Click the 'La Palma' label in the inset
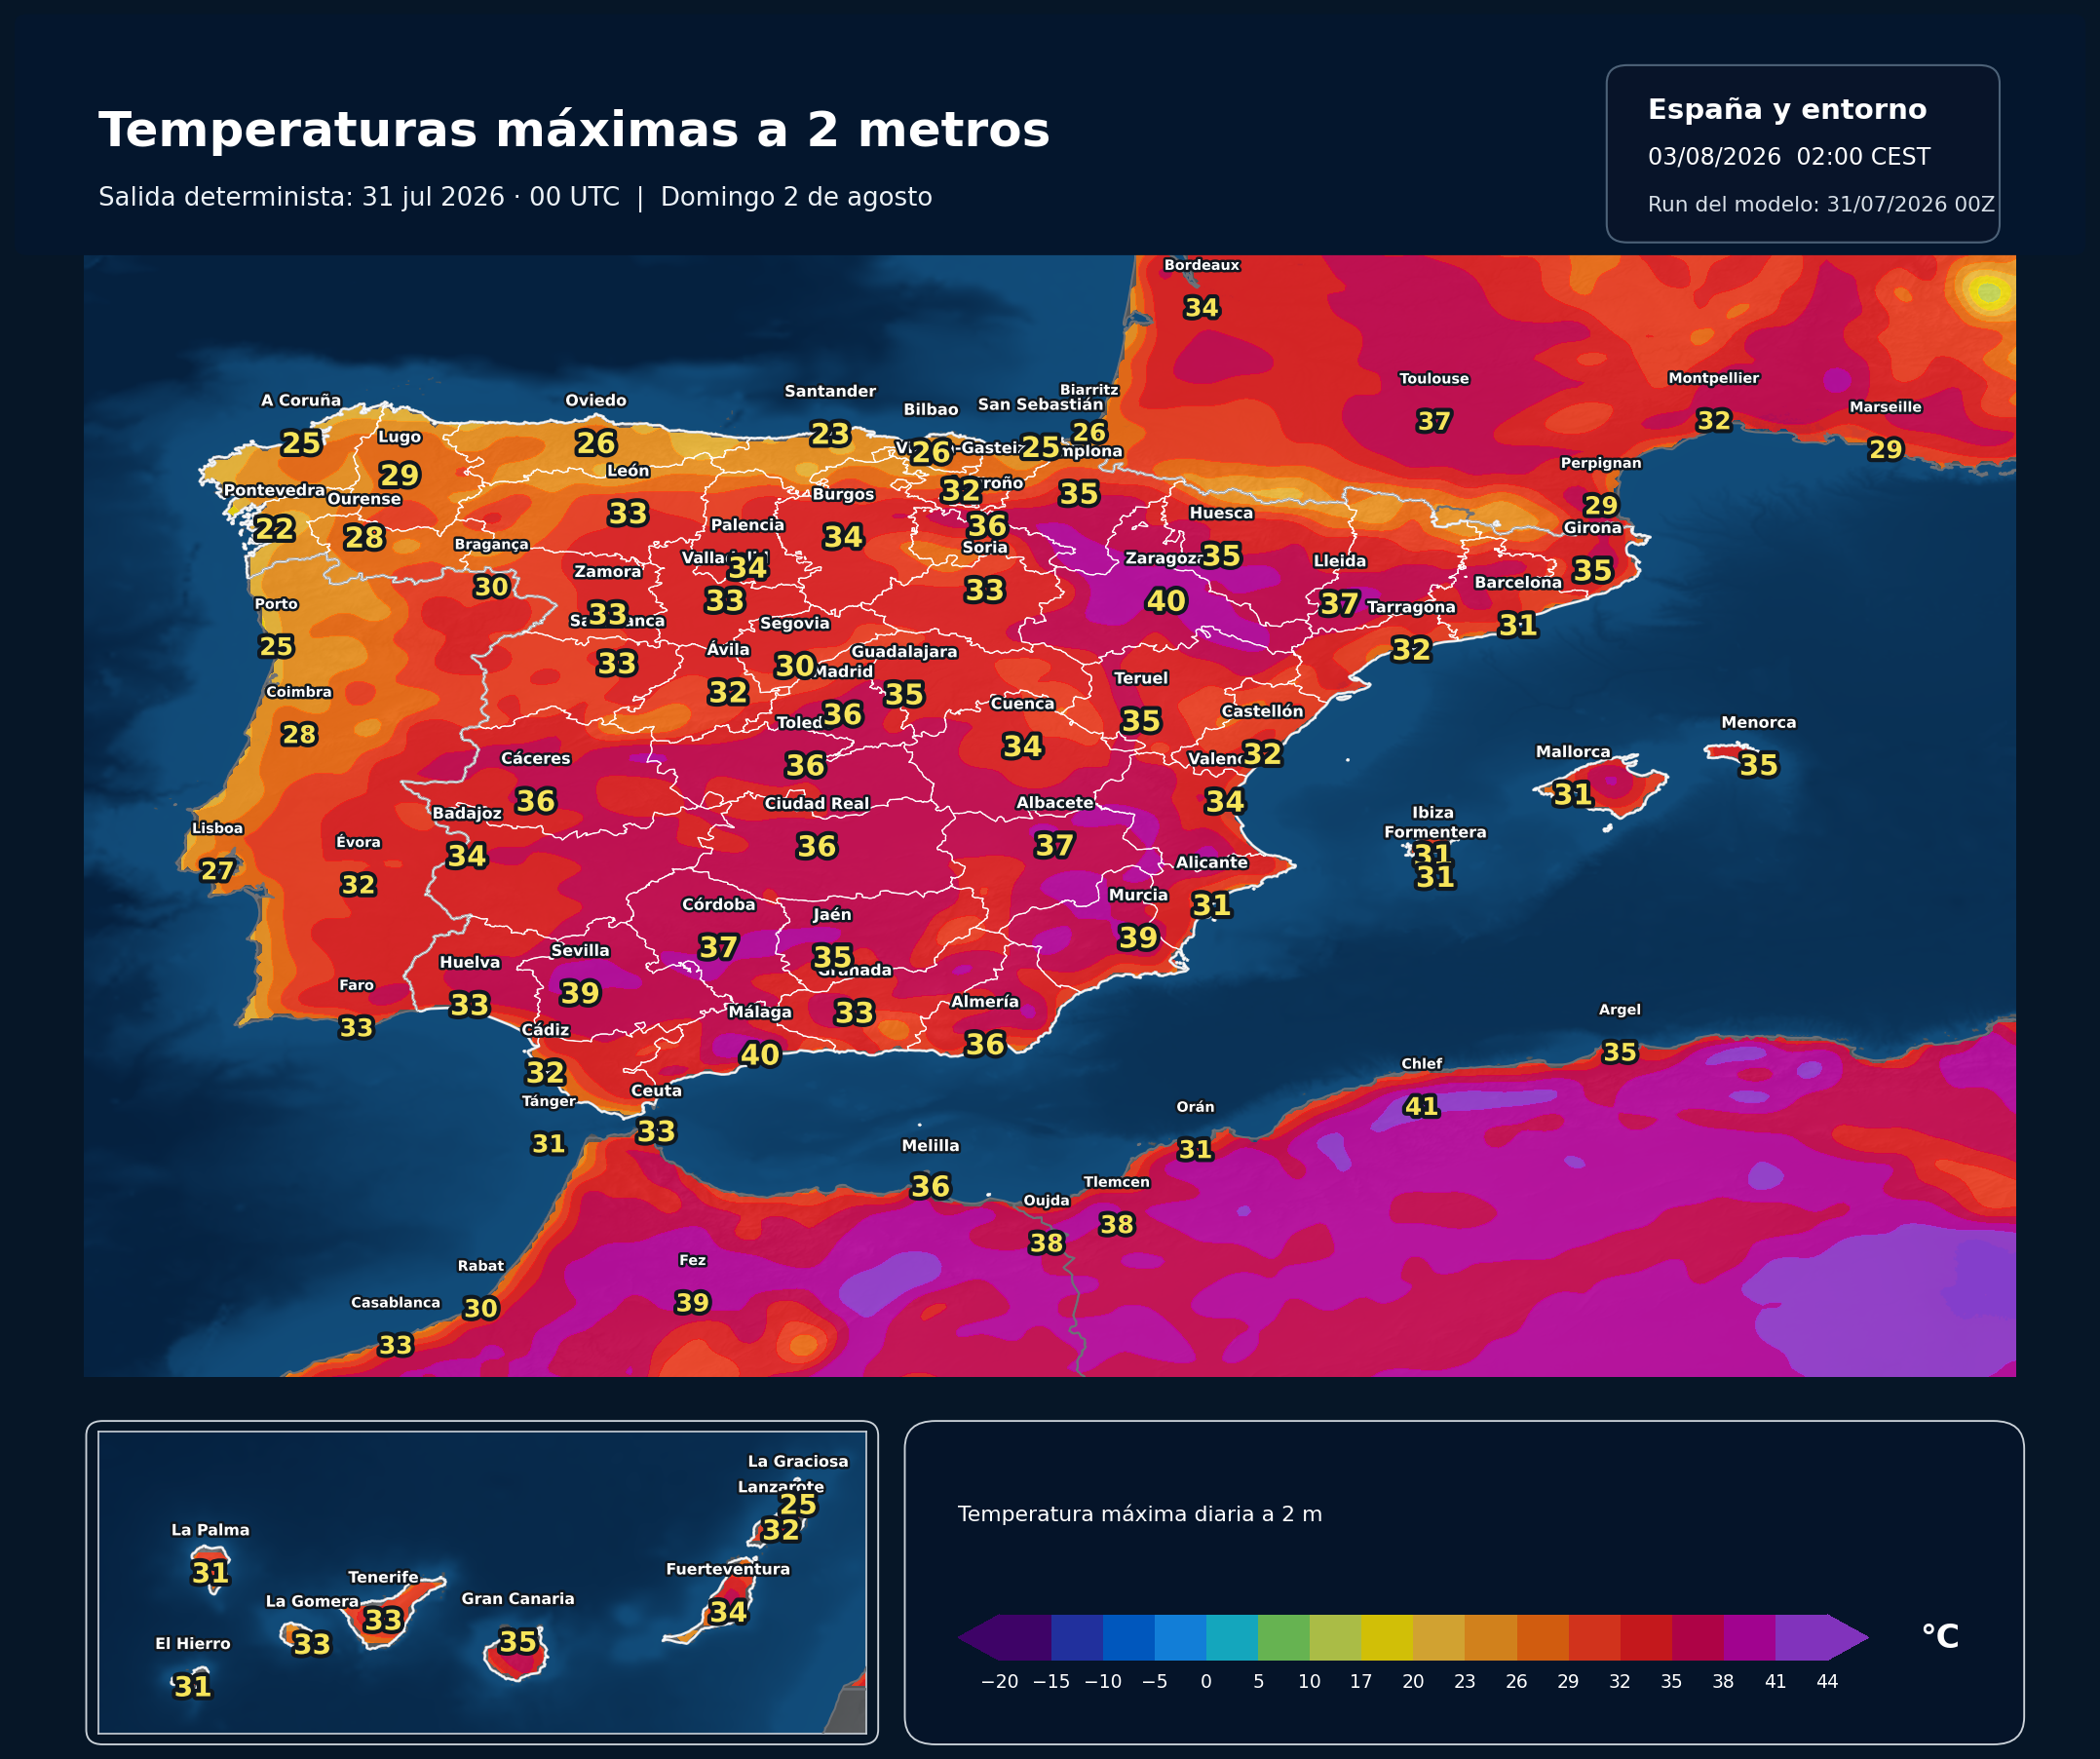 tap(210, 1530)
